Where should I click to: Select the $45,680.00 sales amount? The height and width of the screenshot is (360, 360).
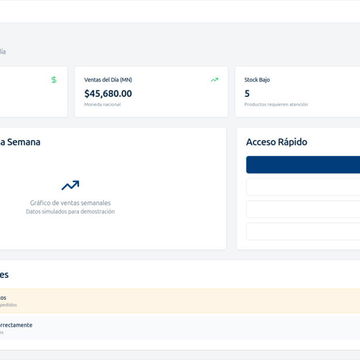coord(108,94)
